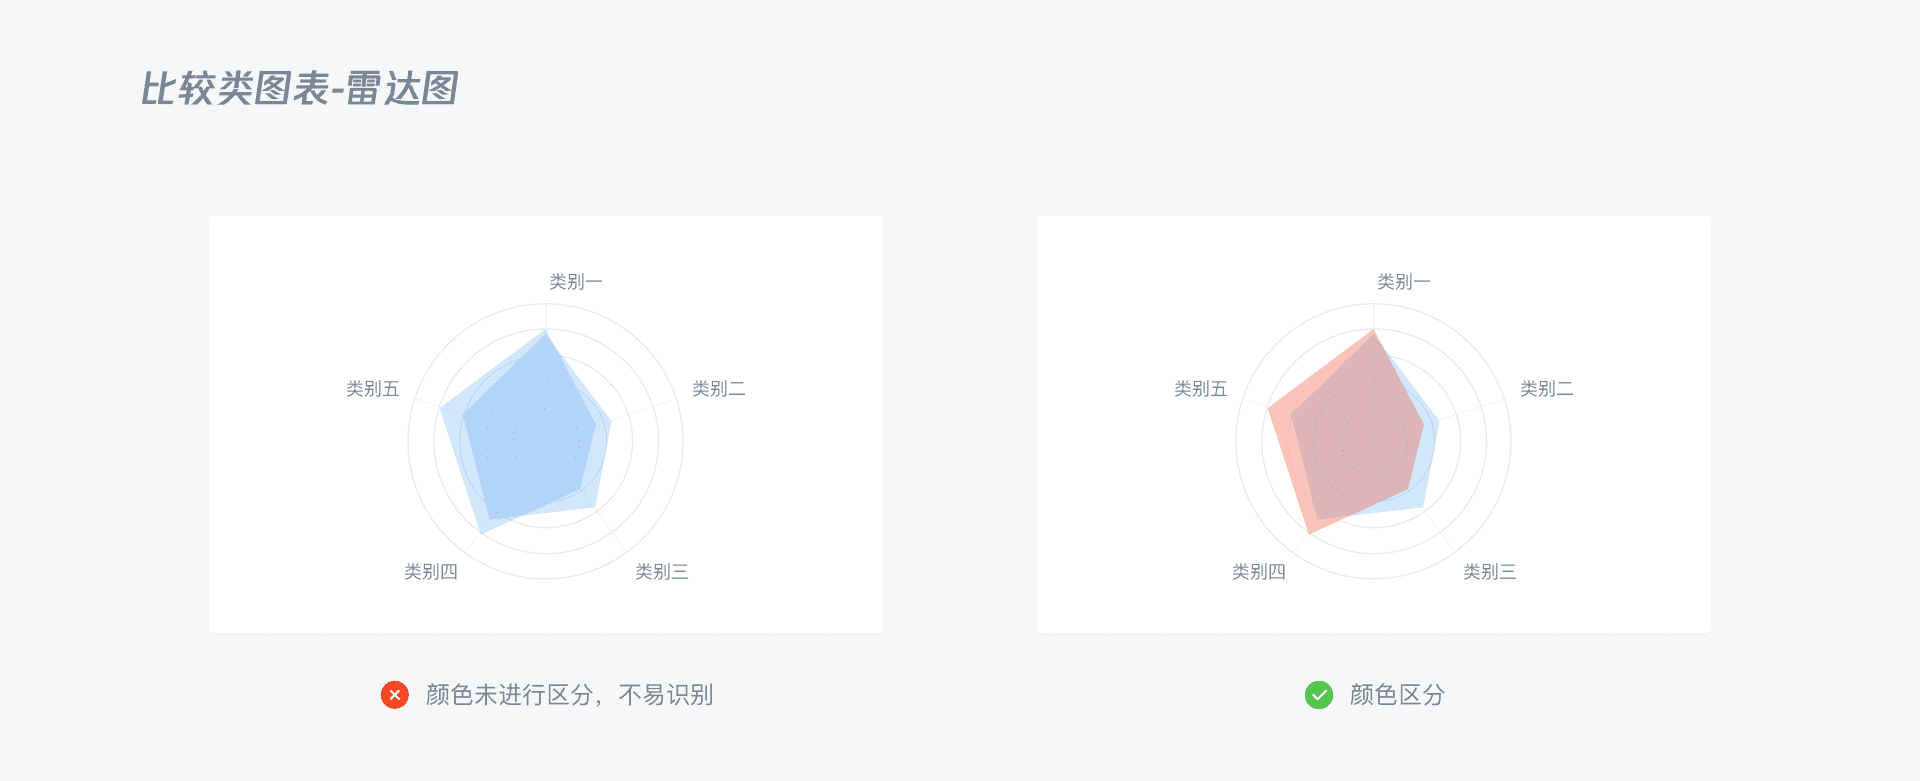Click the 颜色区分 caption text

1397,695
